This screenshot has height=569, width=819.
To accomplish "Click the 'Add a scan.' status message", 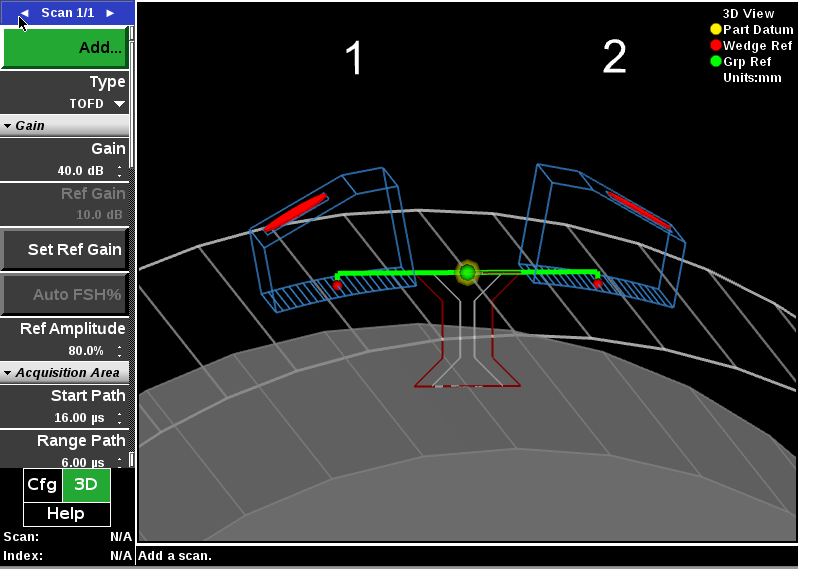I will pos(175,556).
